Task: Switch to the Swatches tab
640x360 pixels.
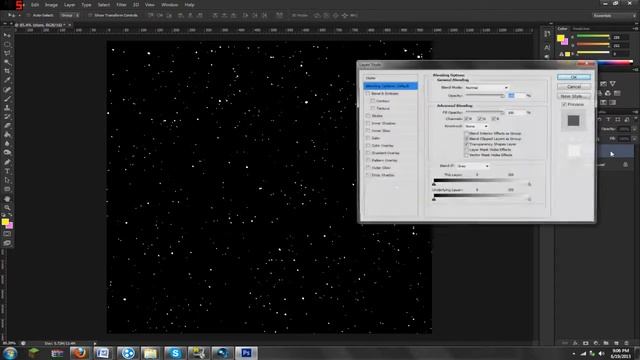Action: (x=581, y=29)
